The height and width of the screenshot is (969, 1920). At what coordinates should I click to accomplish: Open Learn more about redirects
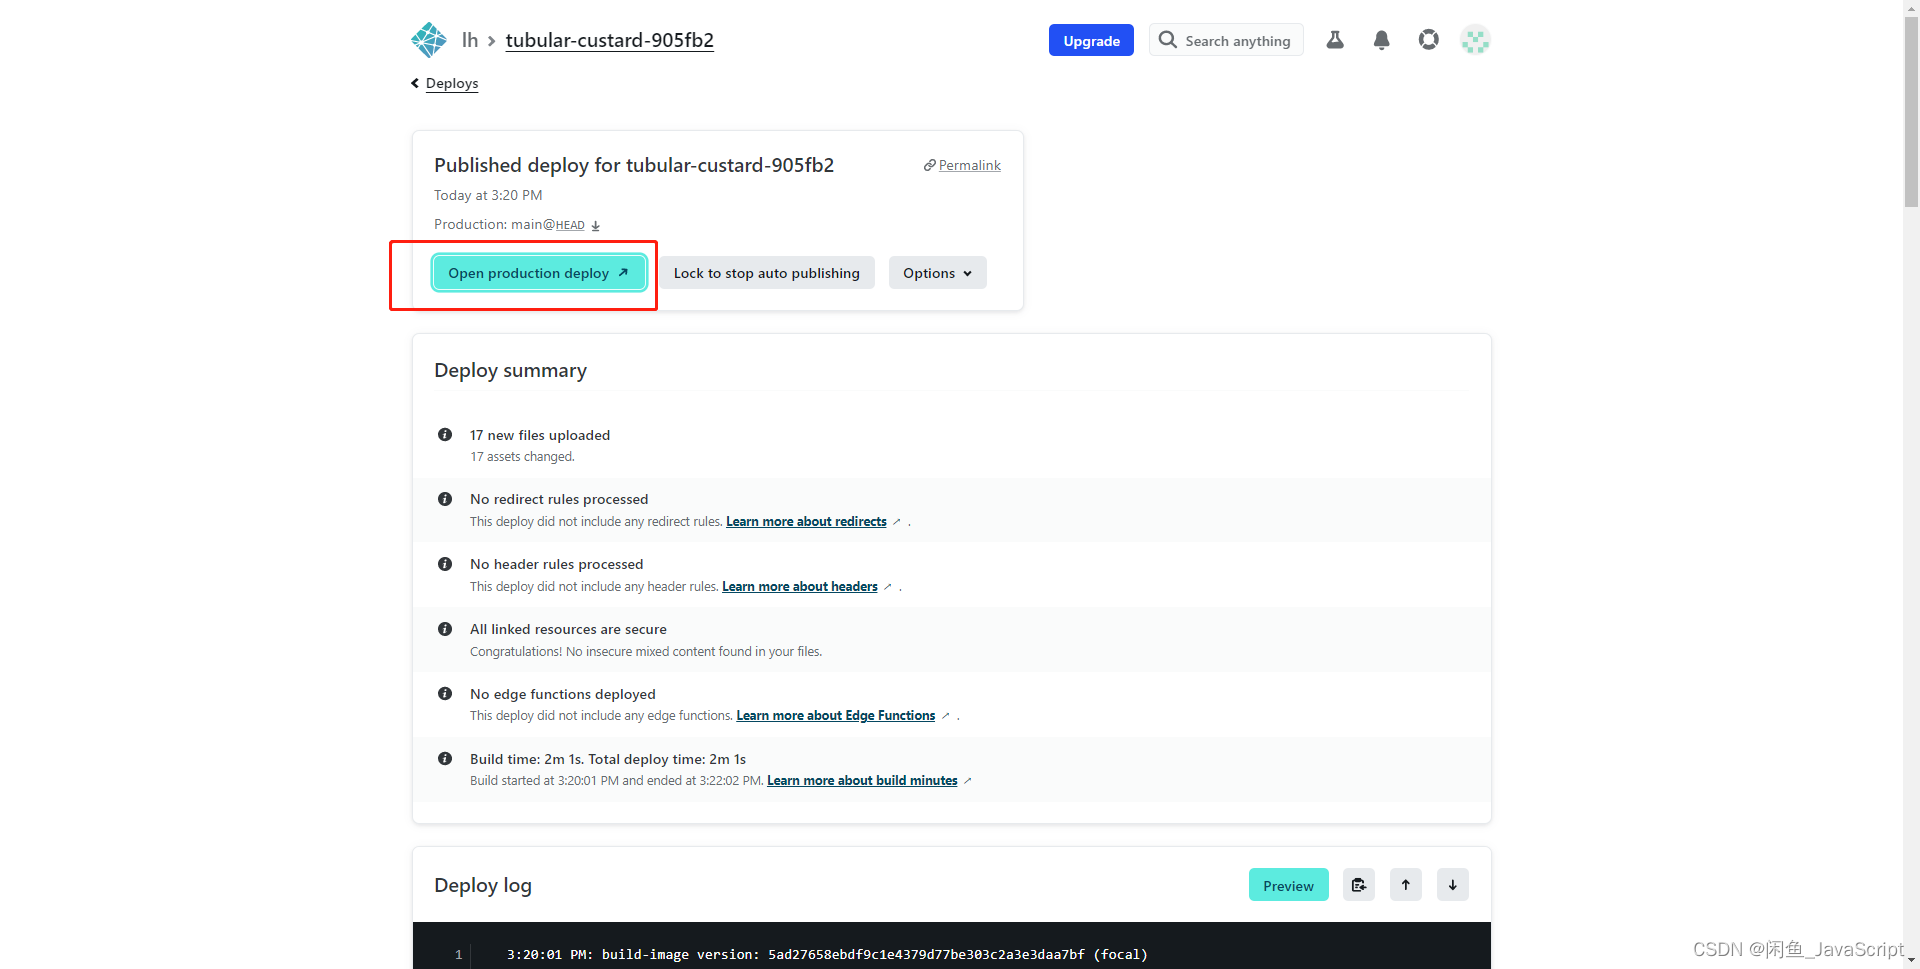coord(806,522)
